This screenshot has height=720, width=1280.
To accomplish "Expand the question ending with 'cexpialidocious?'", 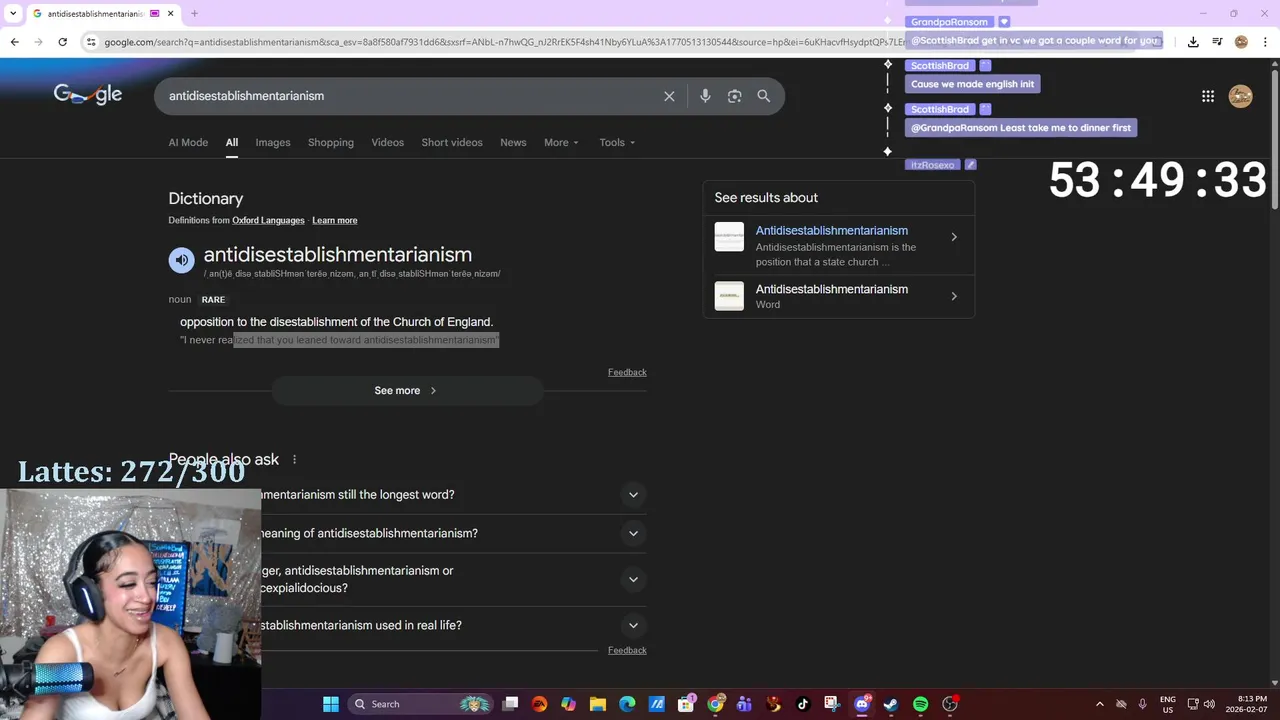I will pos(633,579).
